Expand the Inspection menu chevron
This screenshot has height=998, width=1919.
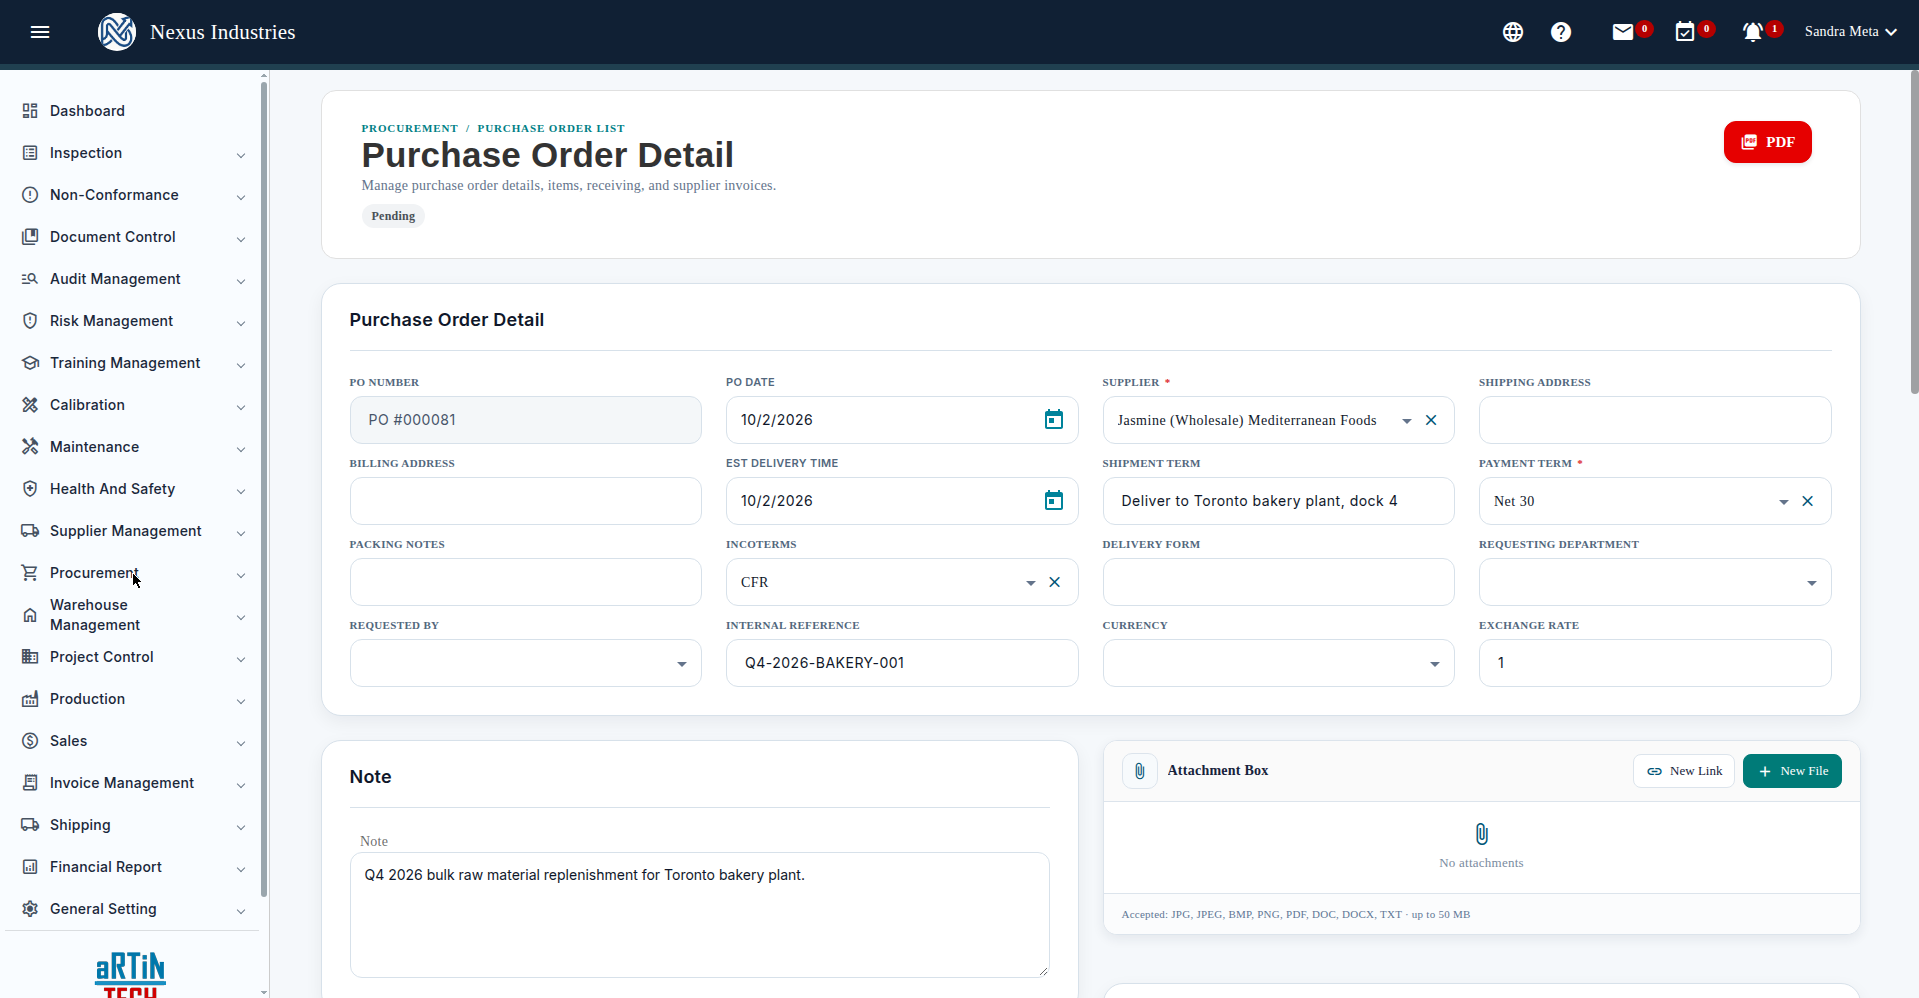pyautogui.click(x=241, y=155)
